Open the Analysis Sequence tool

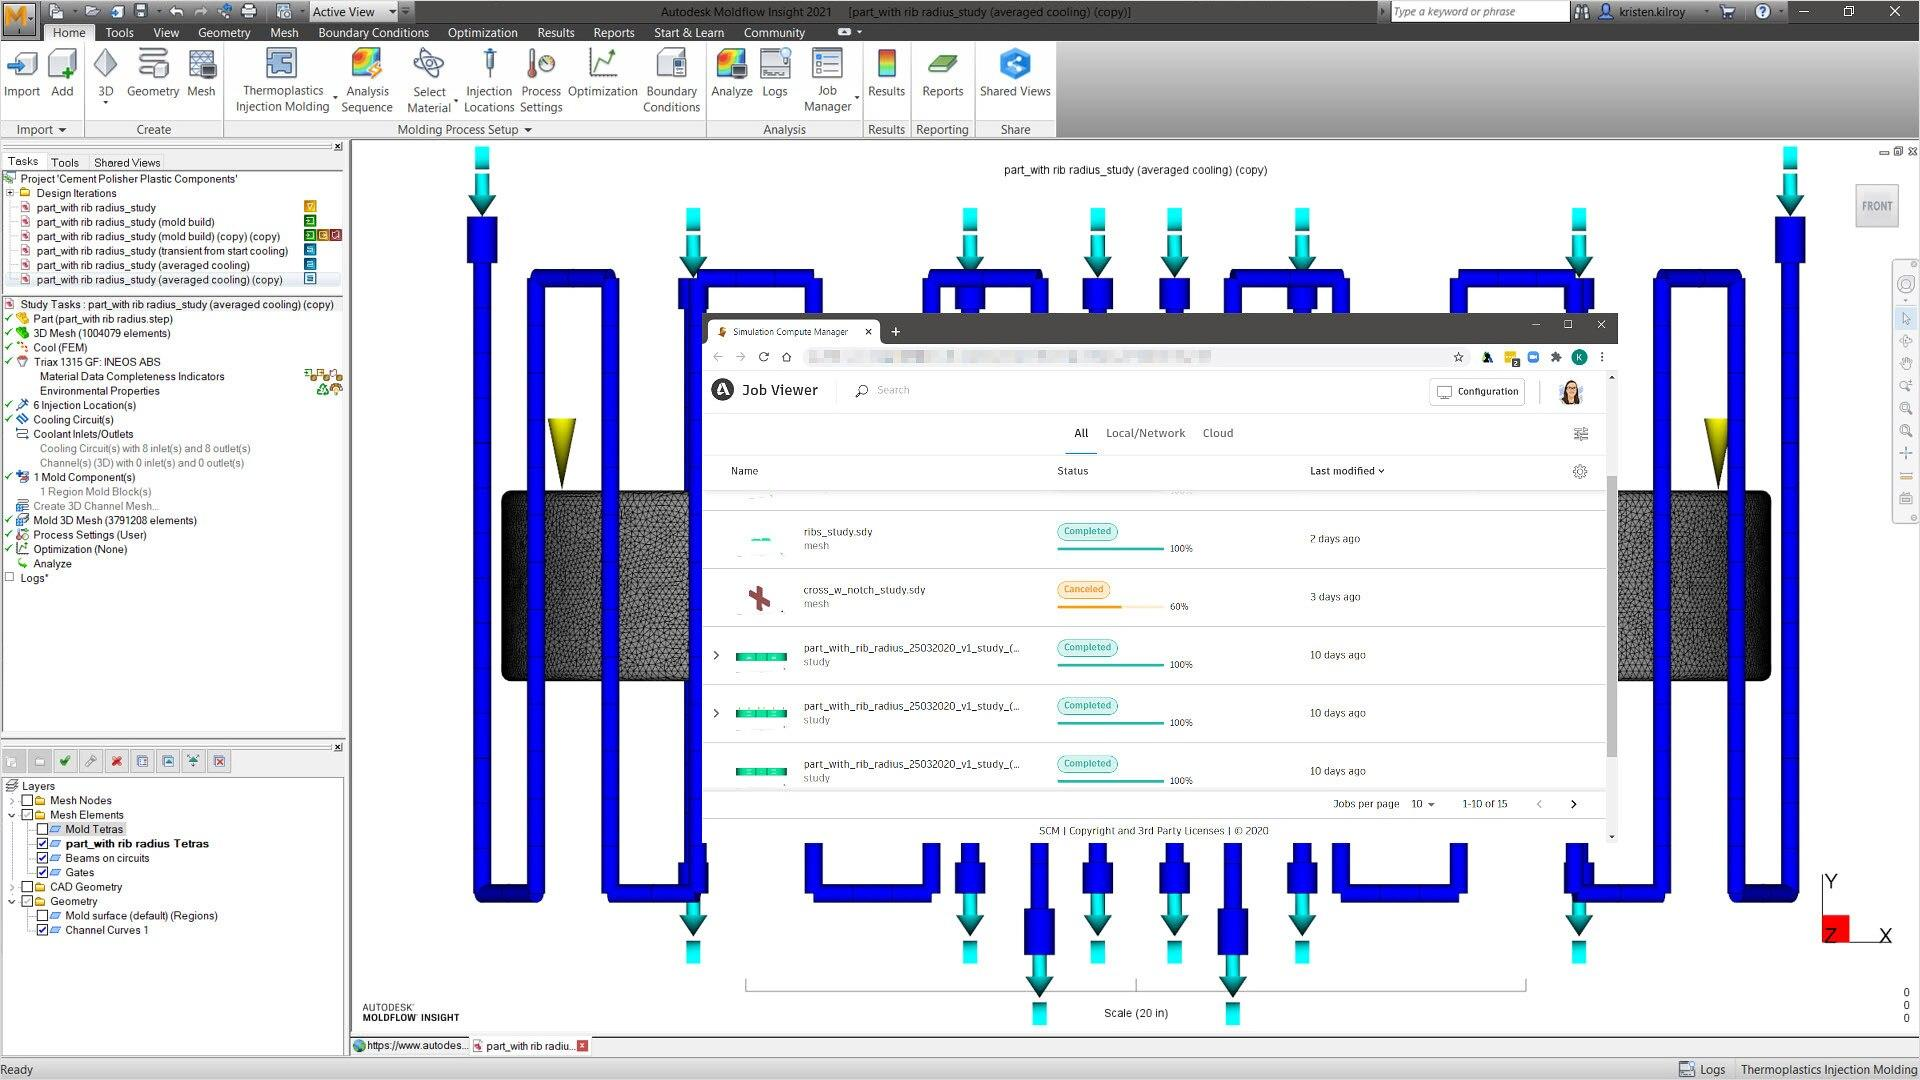pyautogui.click(x=367, y=81)
